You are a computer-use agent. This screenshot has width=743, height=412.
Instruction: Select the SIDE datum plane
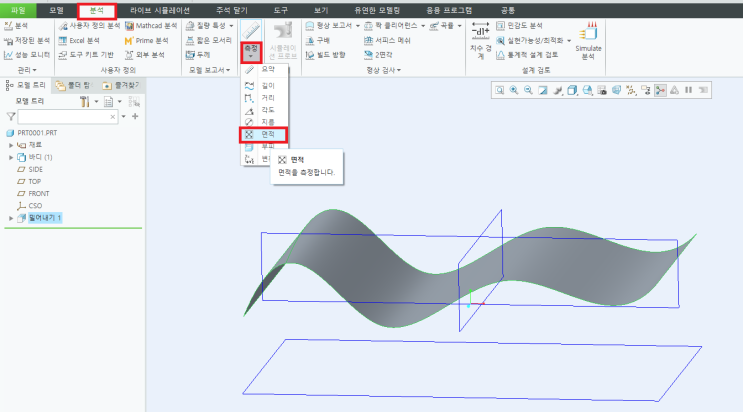pyautogui.click(x=30, y=169)
